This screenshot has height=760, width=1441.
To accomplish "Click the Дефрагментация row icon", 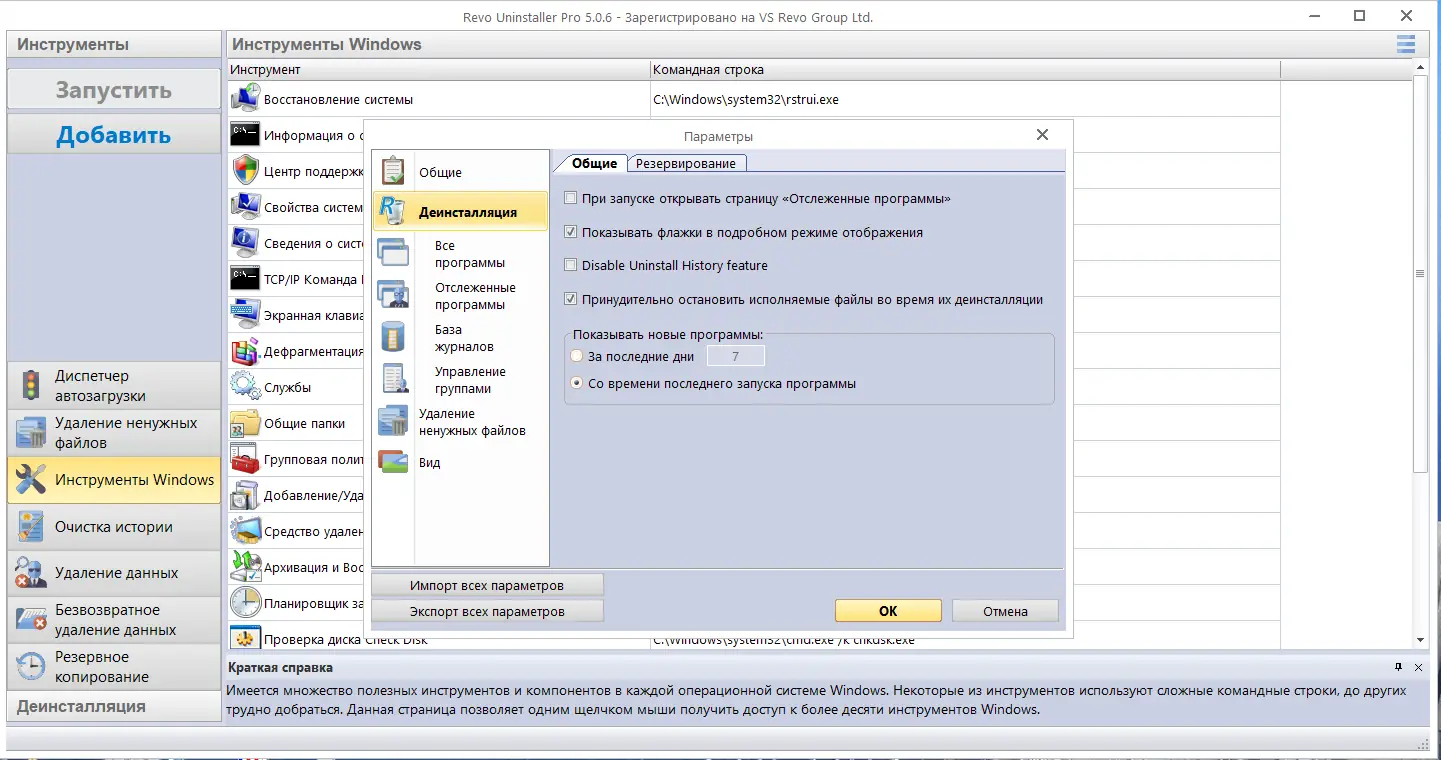I will click(245, 351).
